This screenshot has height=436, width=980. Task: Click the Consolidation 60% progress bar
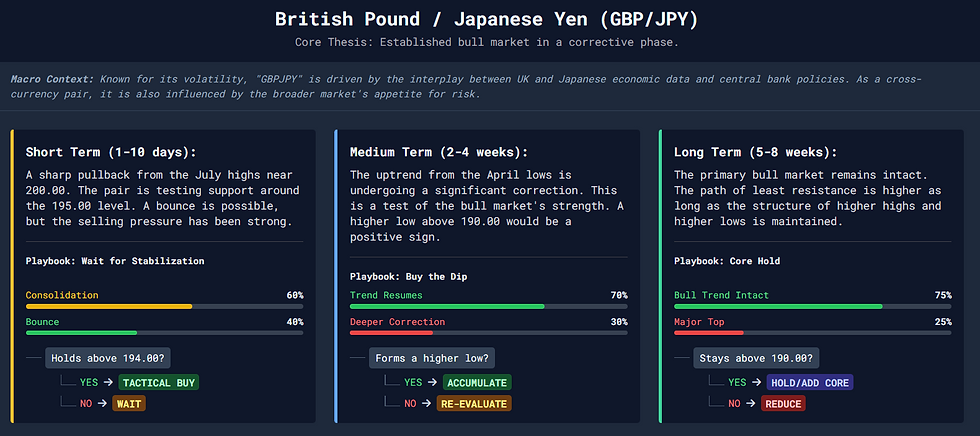(164, 307)
